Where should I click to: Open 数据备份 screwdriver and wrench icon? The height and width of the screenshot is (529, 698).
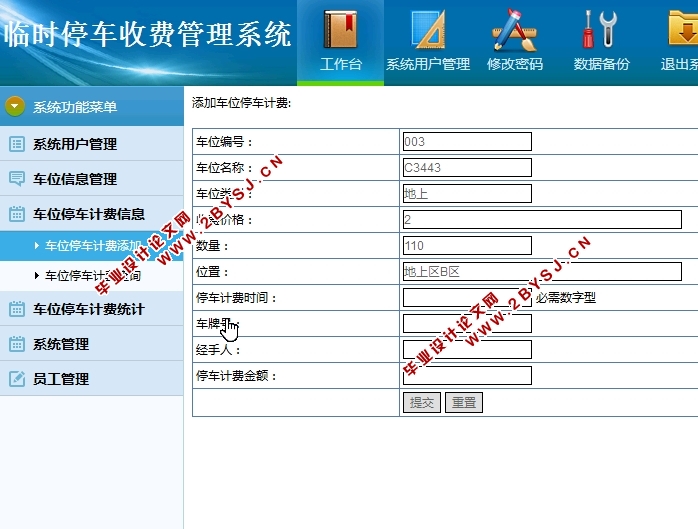(601, 30)
